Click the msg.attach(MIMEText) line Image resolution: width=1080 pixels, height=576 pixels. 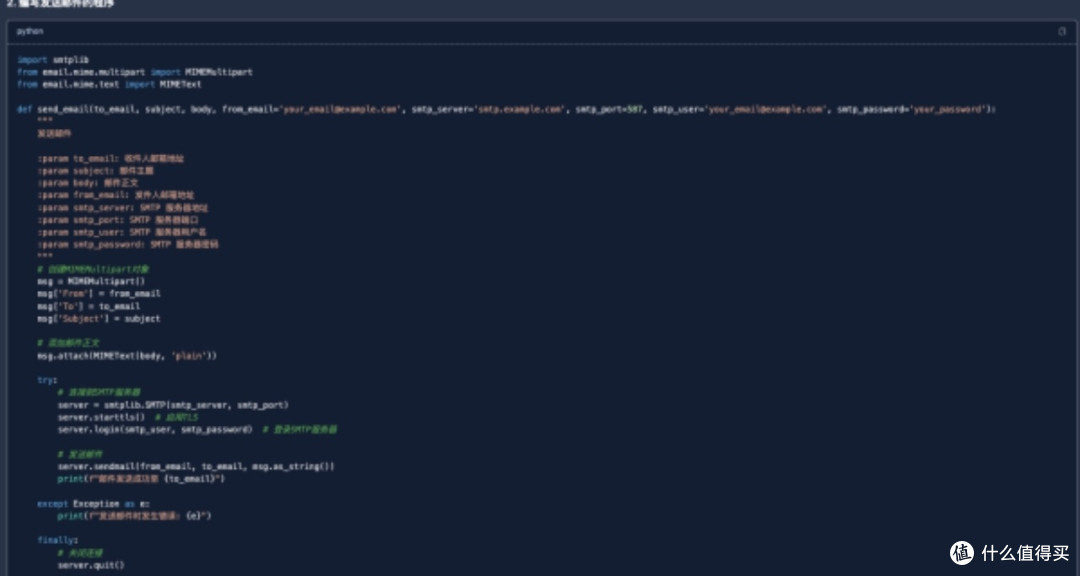[x=127, y=356]
